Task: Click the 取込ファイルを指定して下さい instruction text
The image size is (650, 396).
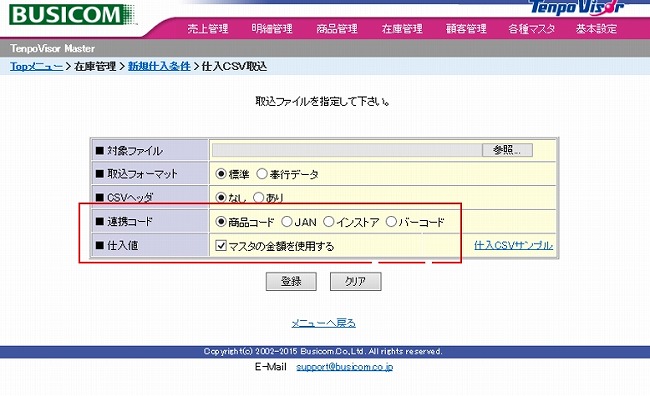Action: [323, 102]
